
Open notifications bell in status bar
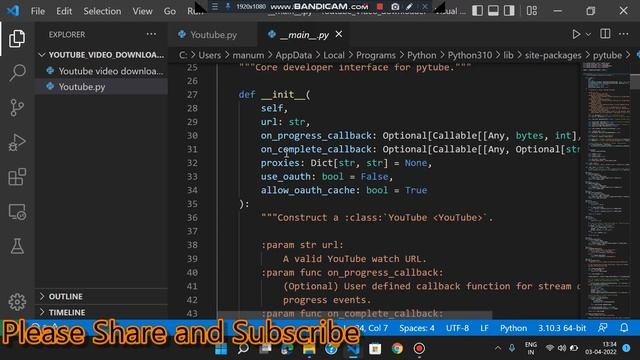(624, 328)
